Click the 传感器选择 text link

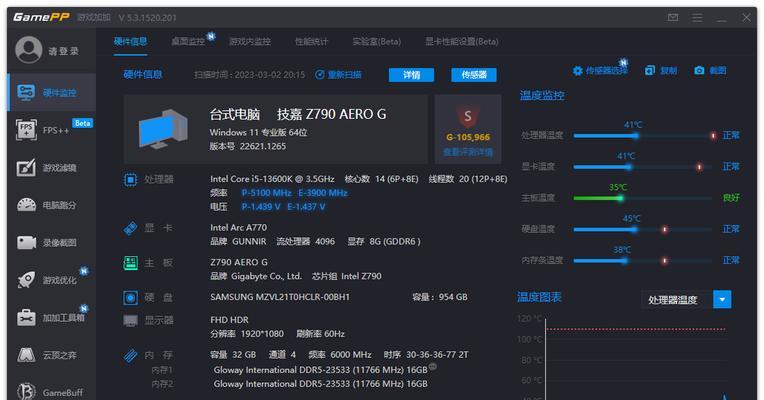pyautogui.click(x=607, y=71)
